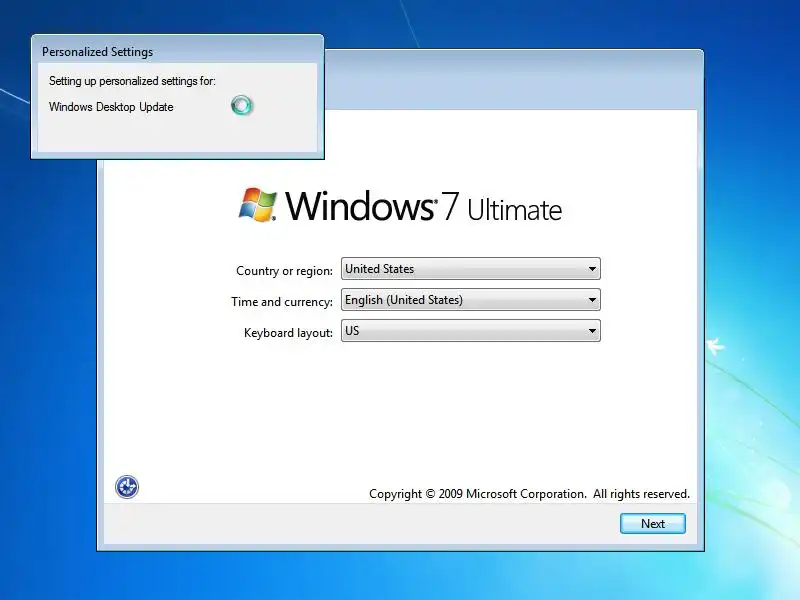Click the Next button
The height and width of the screenshot is (600, 800).
pos(653,523)
